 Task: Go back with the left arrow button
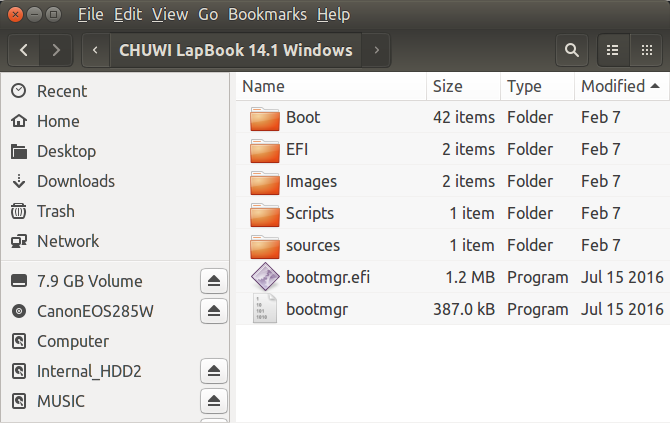coord(24,50)
